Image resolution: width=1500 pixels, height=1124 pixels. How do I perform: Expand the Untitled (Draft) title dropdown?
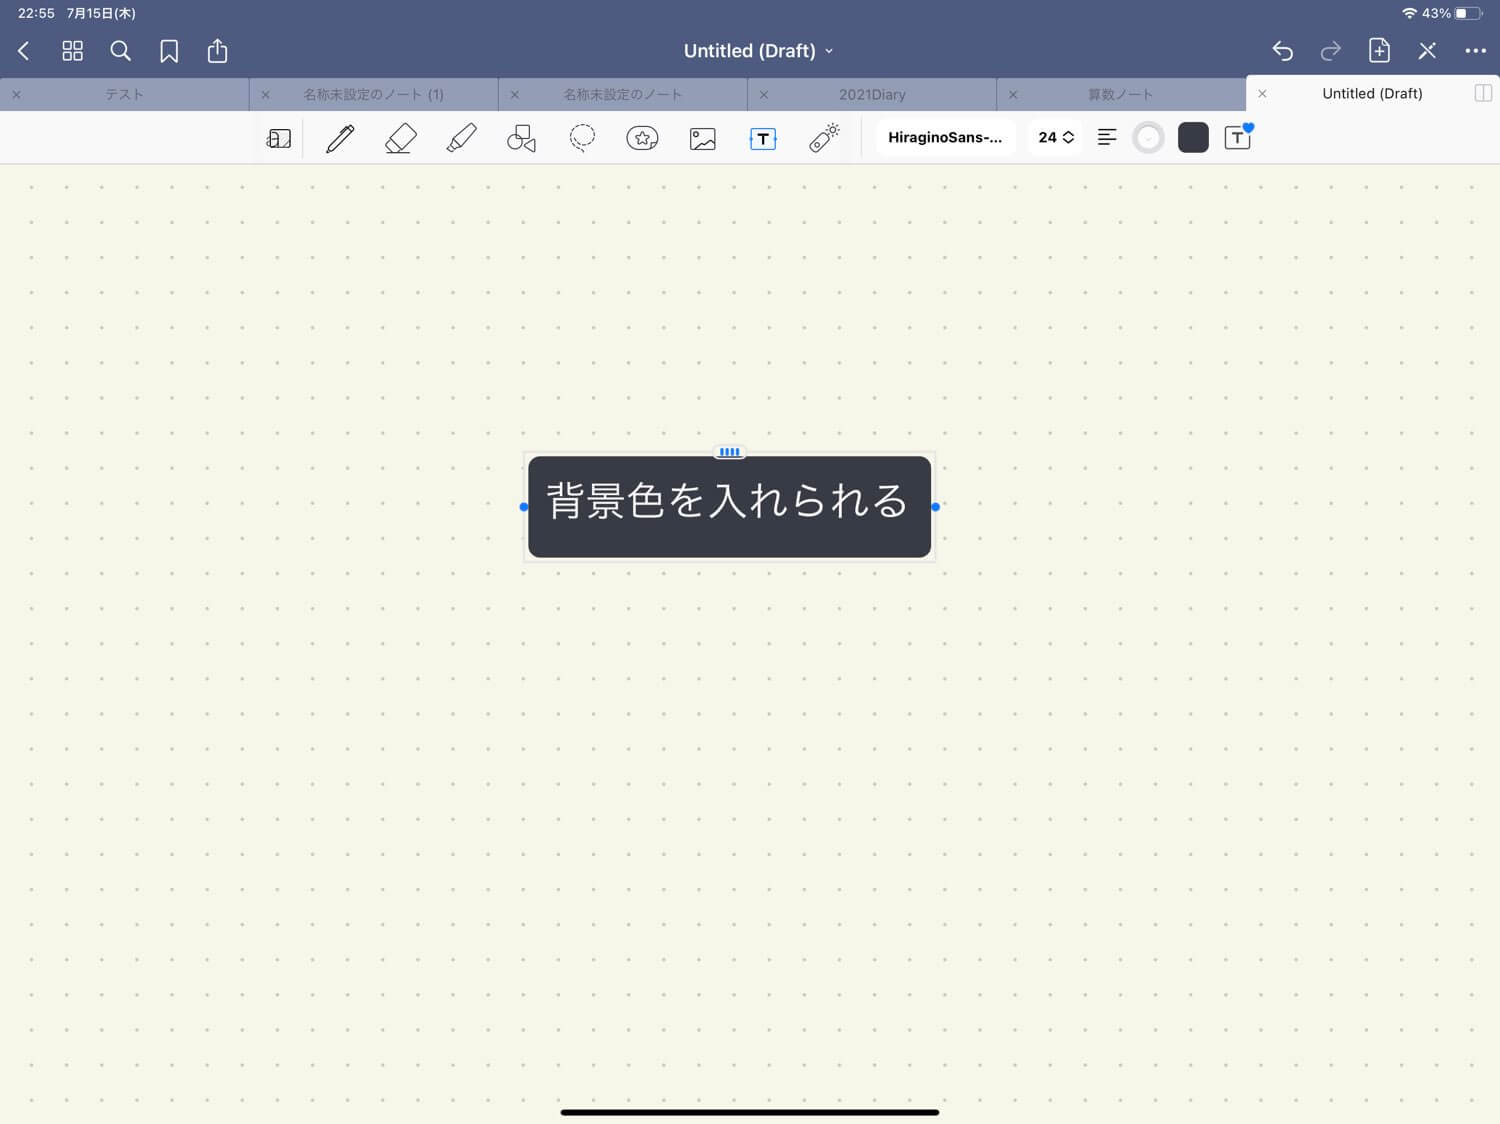[x=758, y=51]
